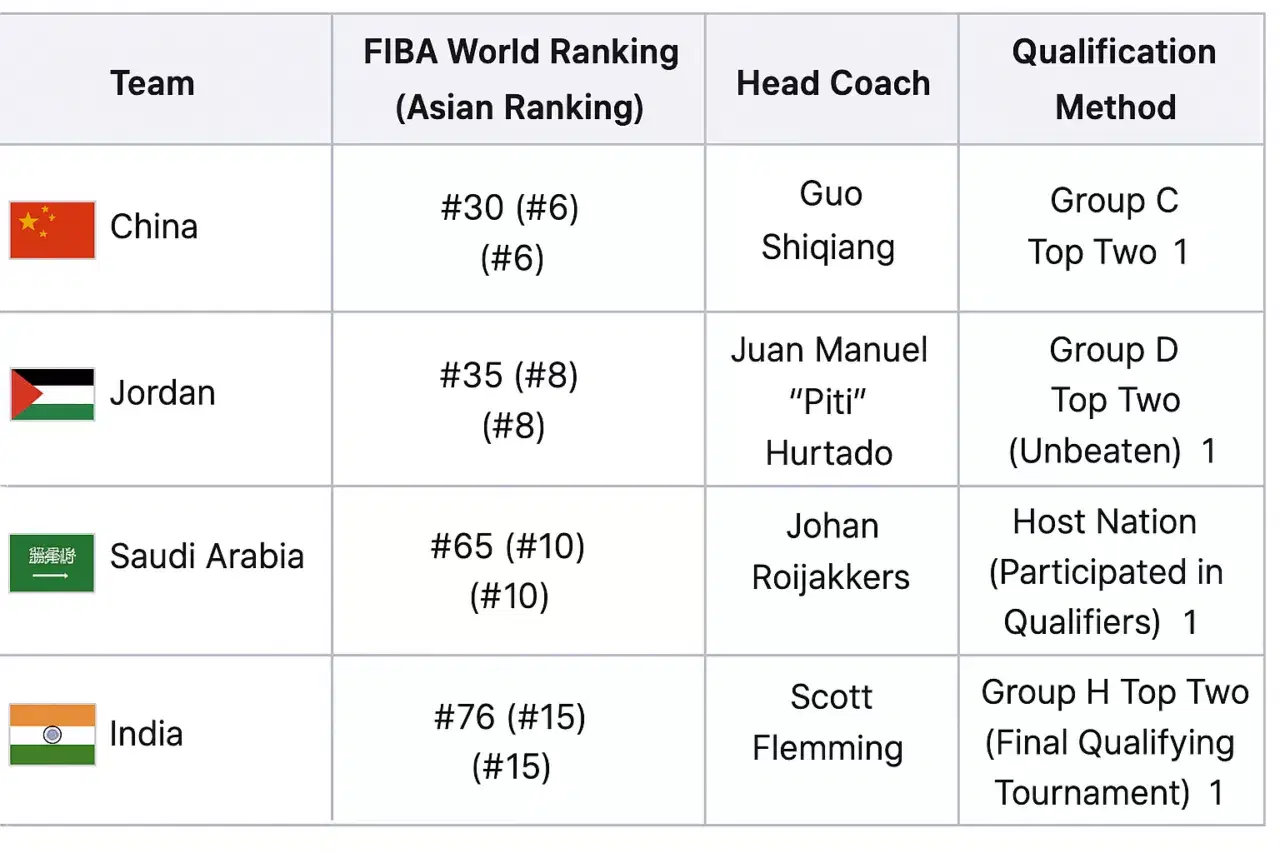Click coach name Juan Manuel Hurtado
The width and height of the screenshot is (1280, 853).
pos(829,401)
